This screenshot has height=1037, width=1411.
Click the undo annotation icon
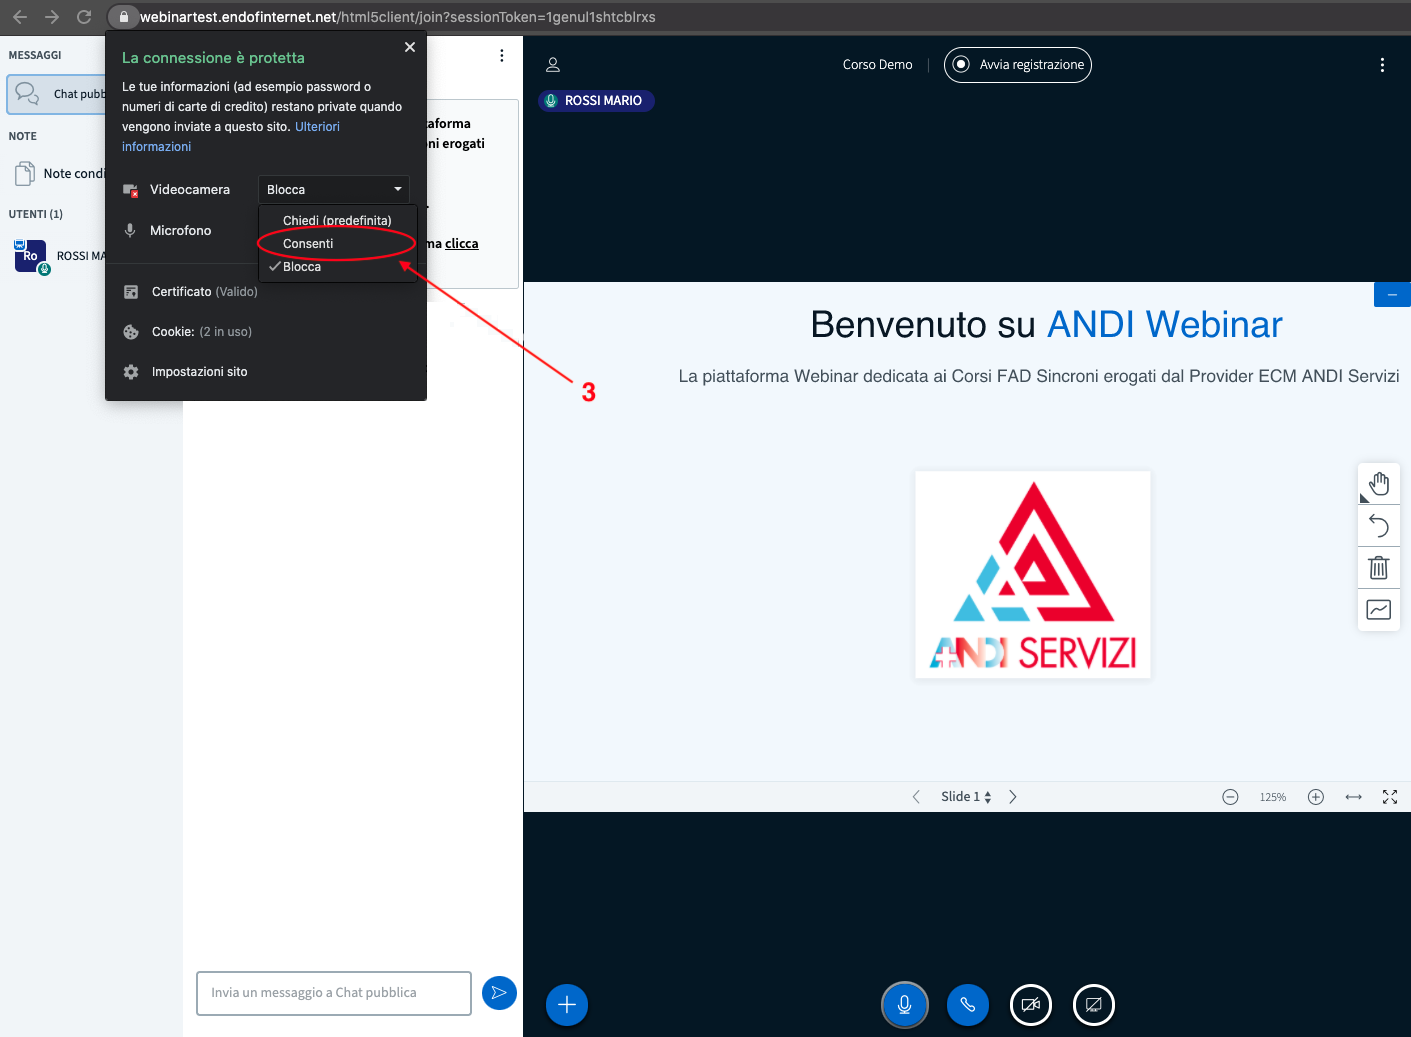click(x=1379, y=526)
